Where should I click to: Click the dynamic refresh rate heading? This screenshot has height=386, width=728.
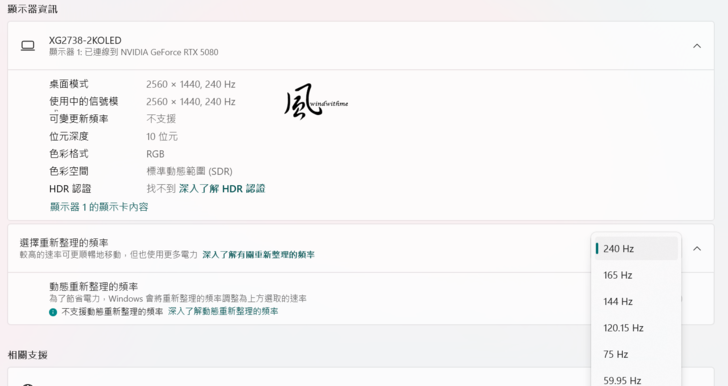(94, 287)
